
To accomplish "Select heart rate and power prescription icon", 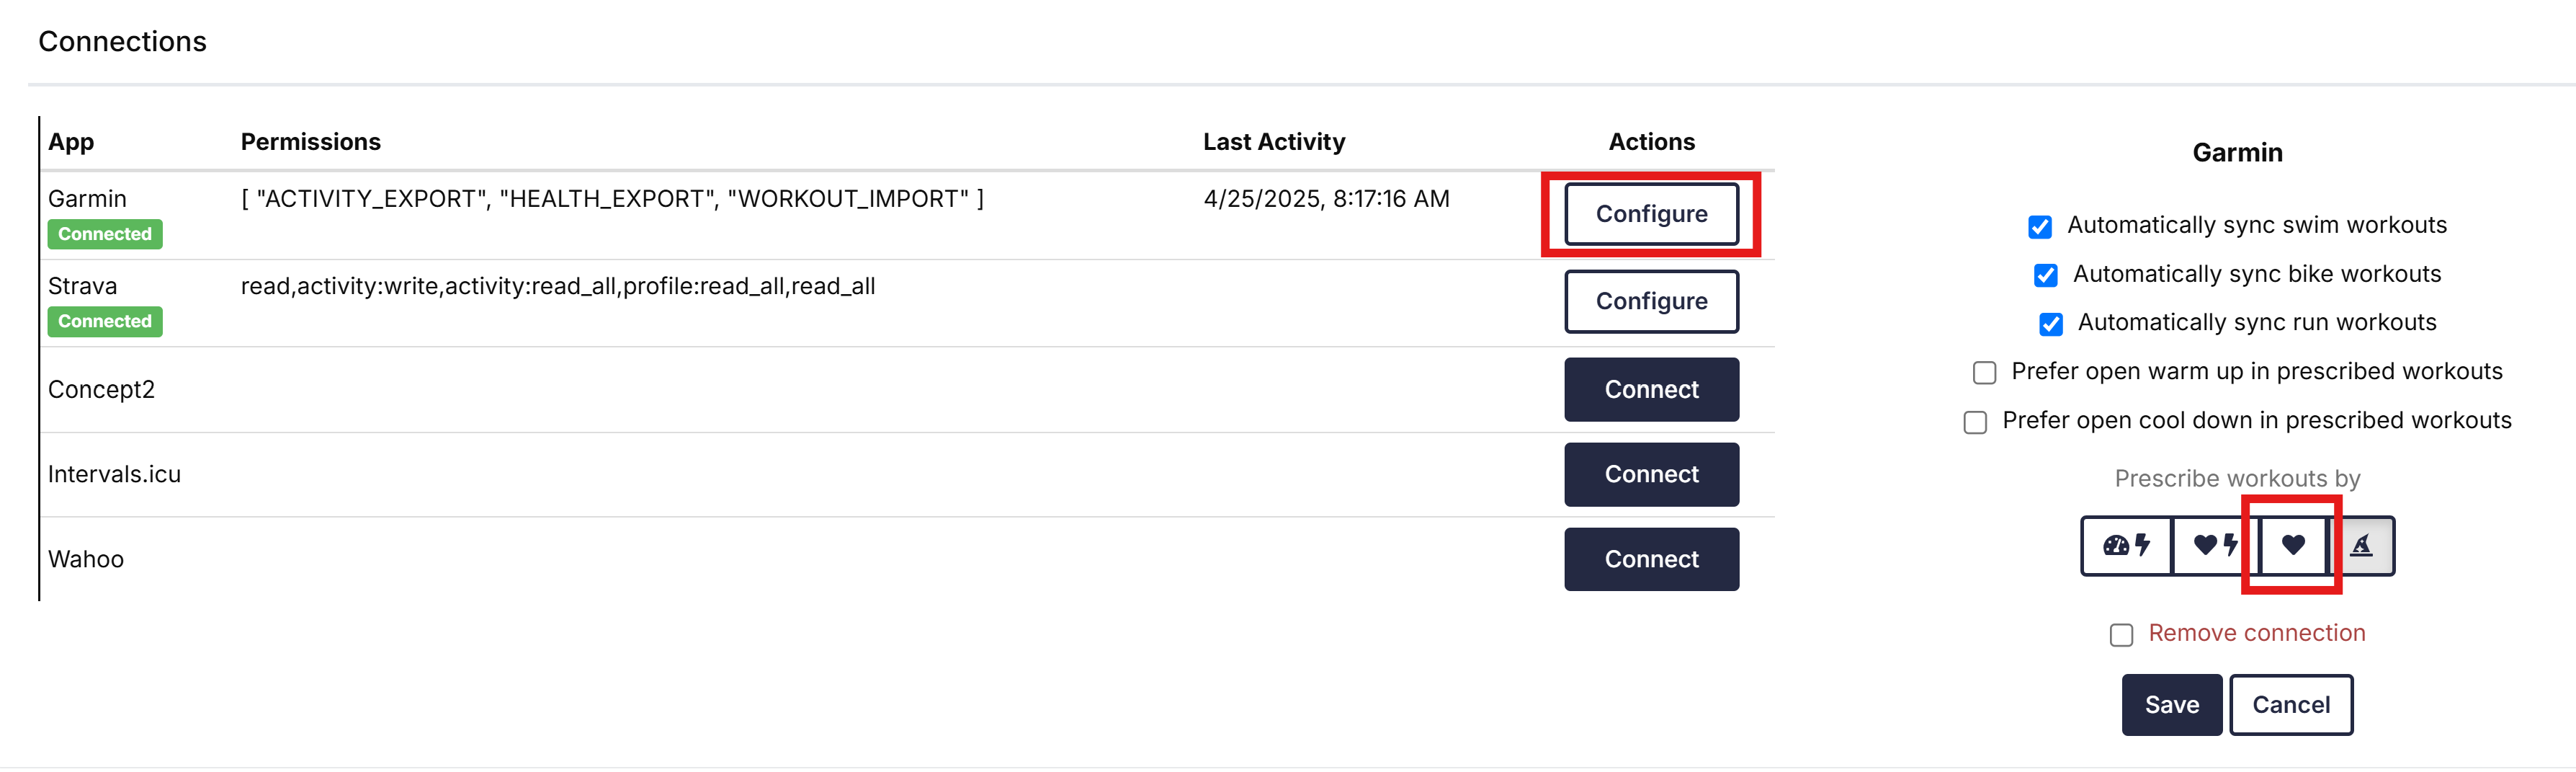I will pyautogui.click(x=2215, y=545).
